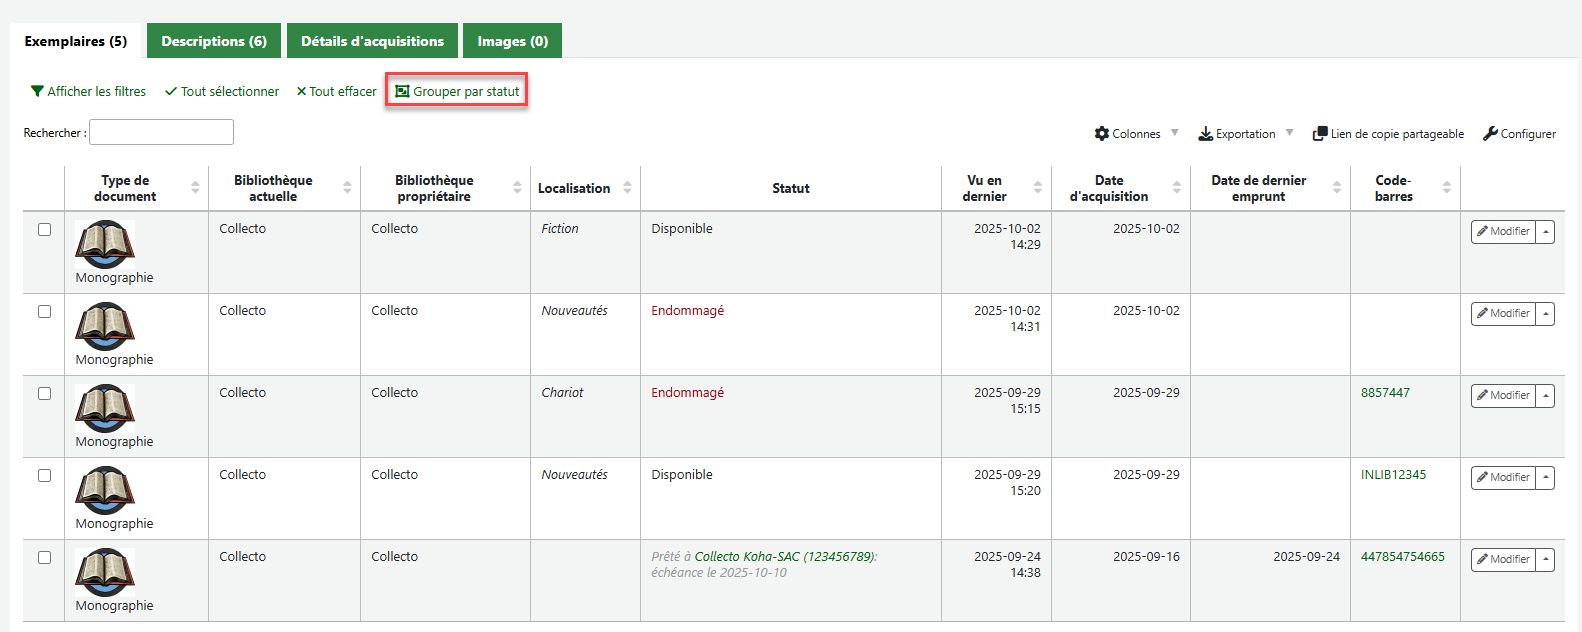Click the checkmark icon for Tout sélectionner

click(x=171, y=91)
